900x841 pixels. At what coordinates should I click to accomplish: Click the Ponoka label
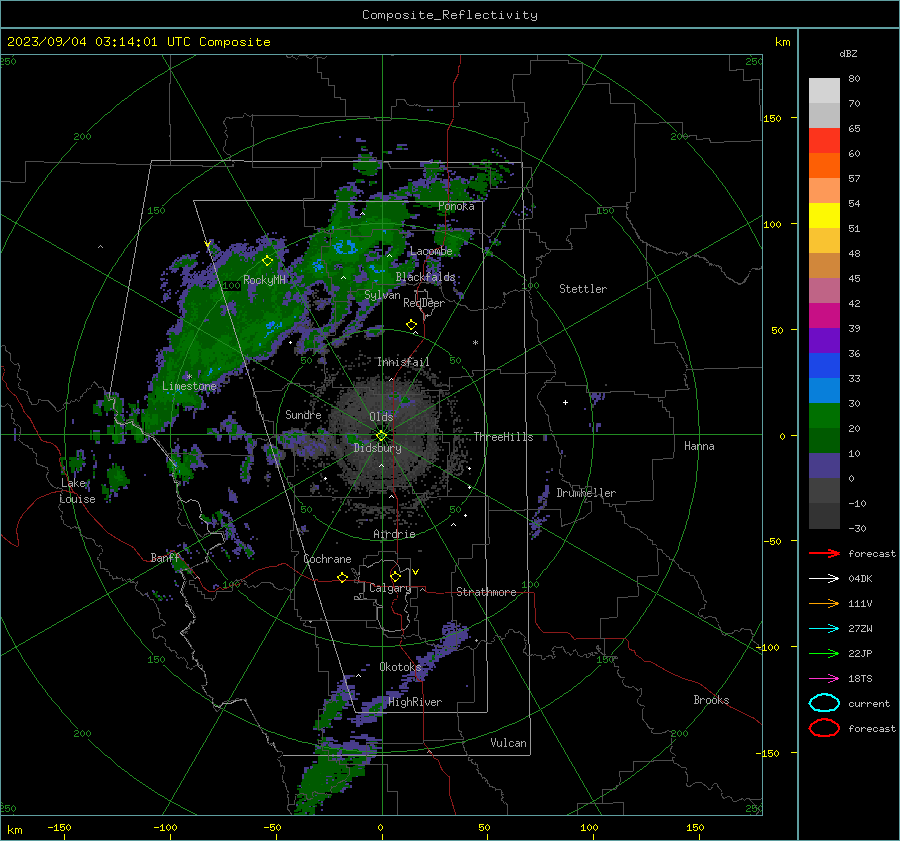[x=456, y=206]
